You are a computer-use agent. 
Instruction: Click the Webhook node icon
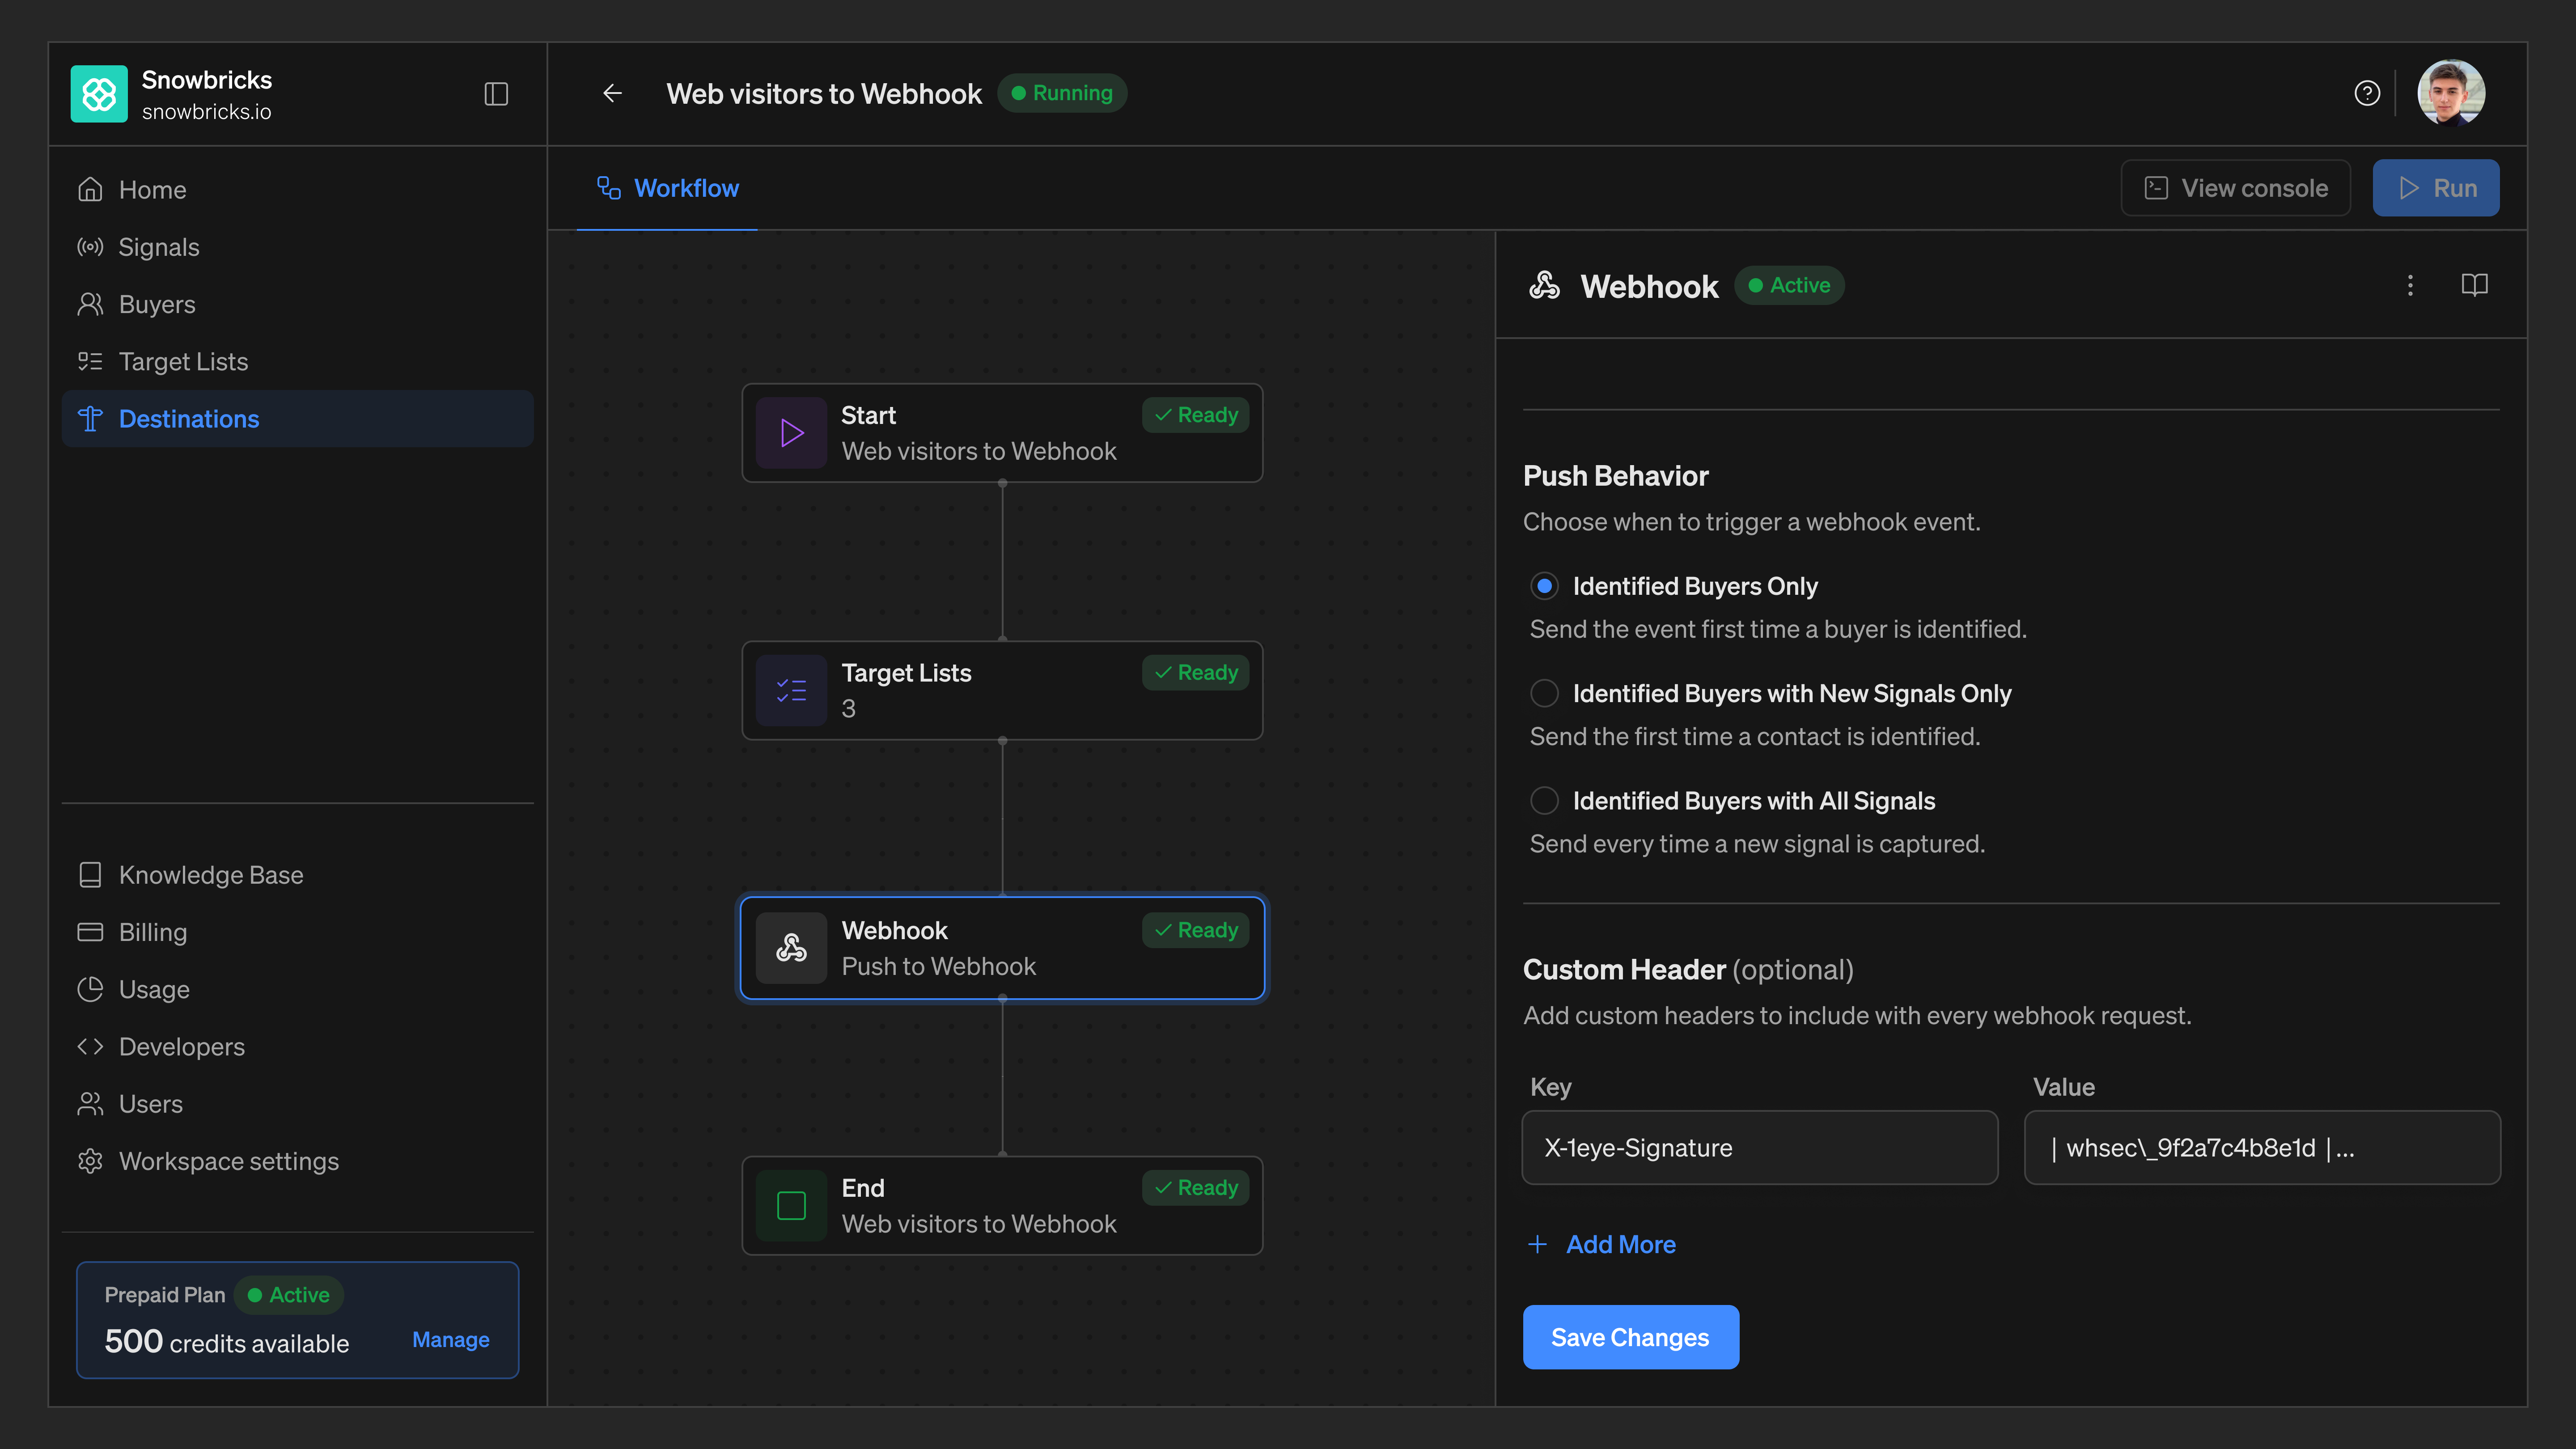click(791, 948)
